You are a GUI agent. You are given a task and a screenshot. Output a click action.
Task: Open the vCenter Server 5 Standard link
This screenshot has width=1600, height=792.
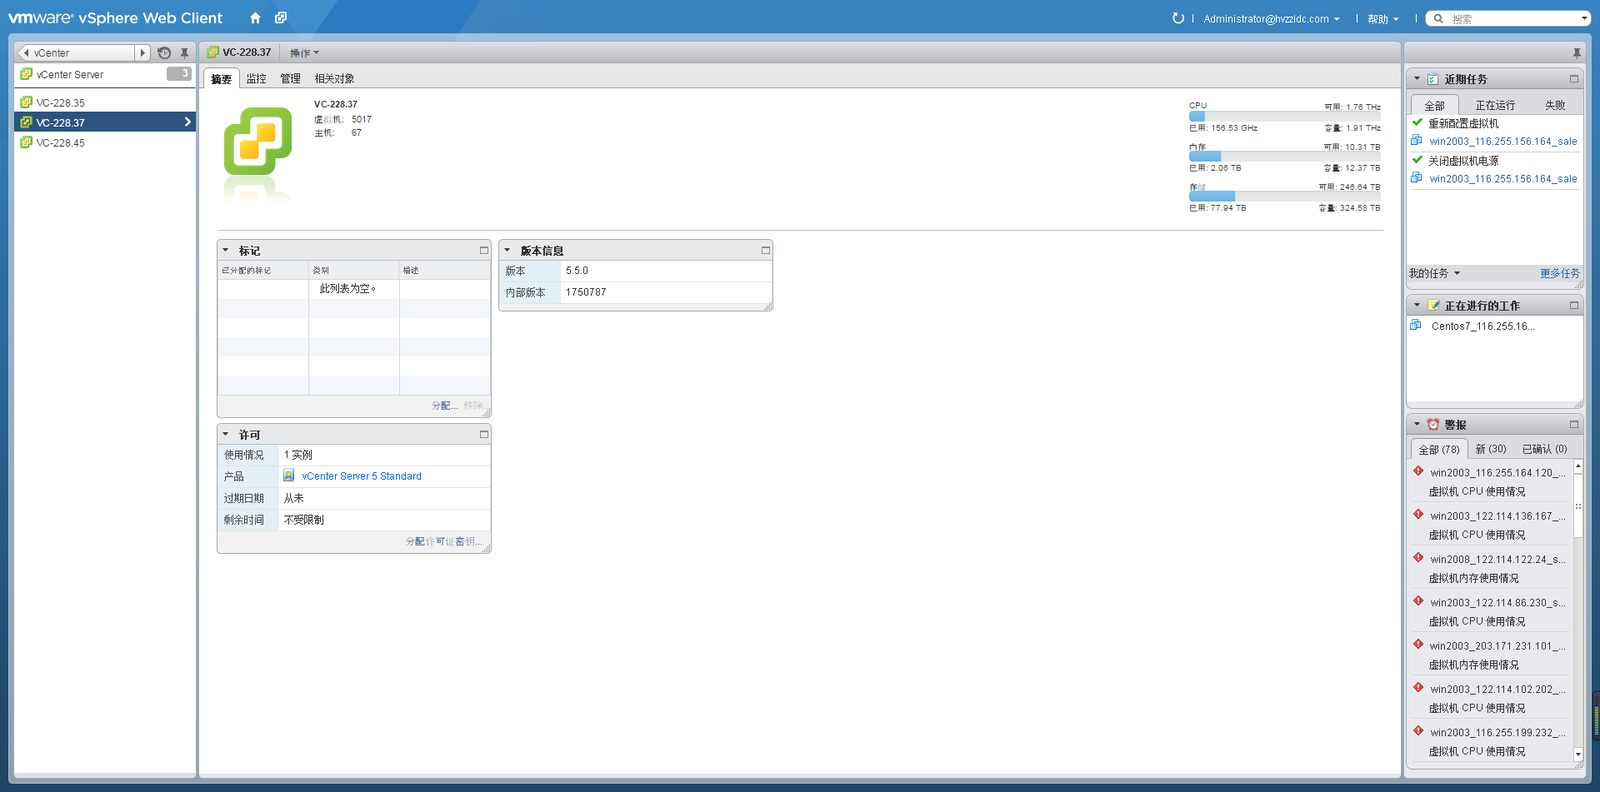(x=361, y=476)
